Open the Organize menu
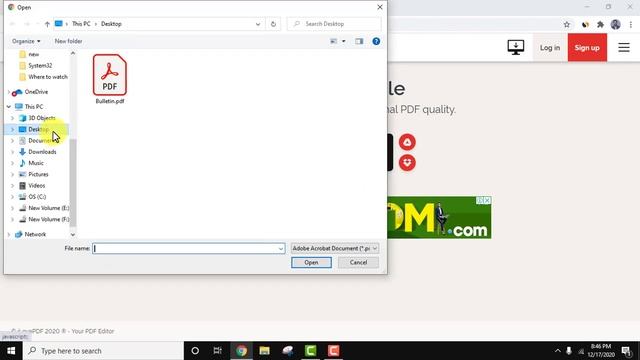 point(26,41)
